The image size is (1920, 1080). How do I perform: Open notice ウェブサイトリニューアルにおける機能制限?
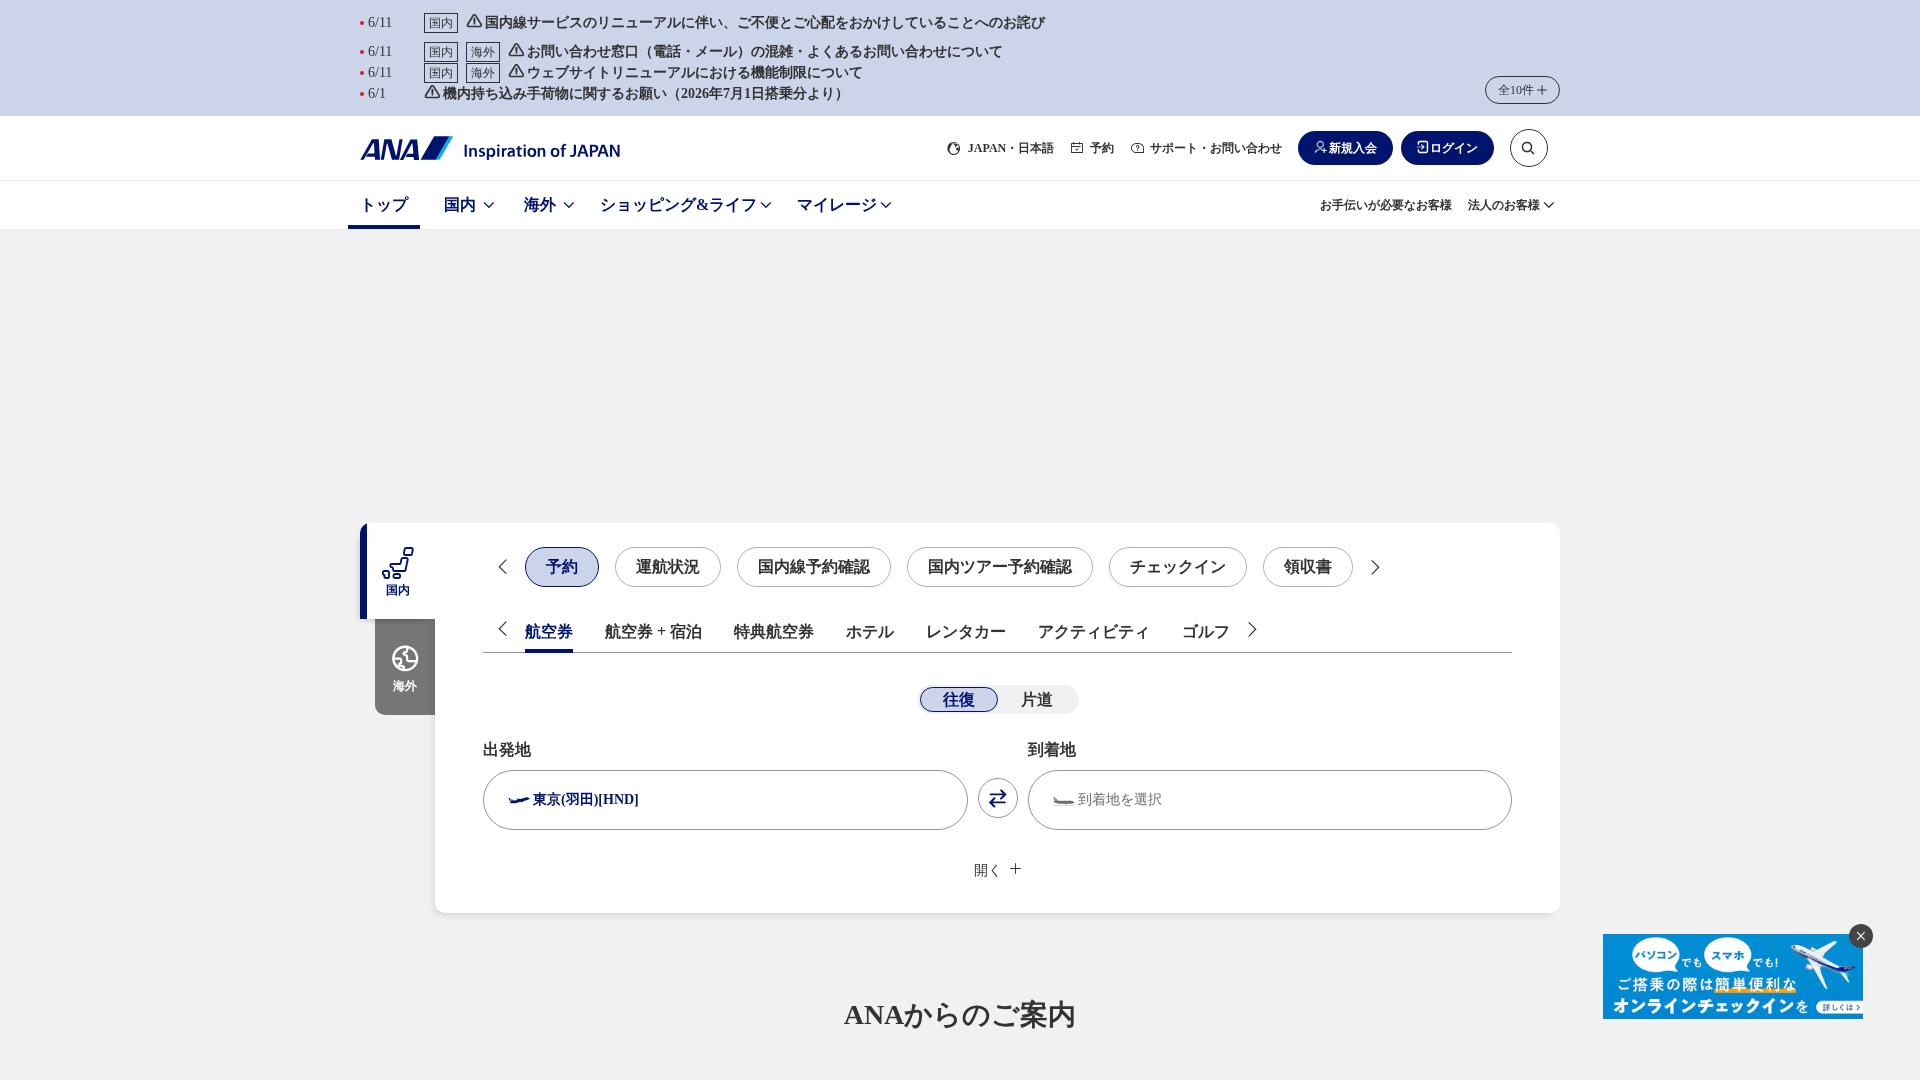click(686, 72)
